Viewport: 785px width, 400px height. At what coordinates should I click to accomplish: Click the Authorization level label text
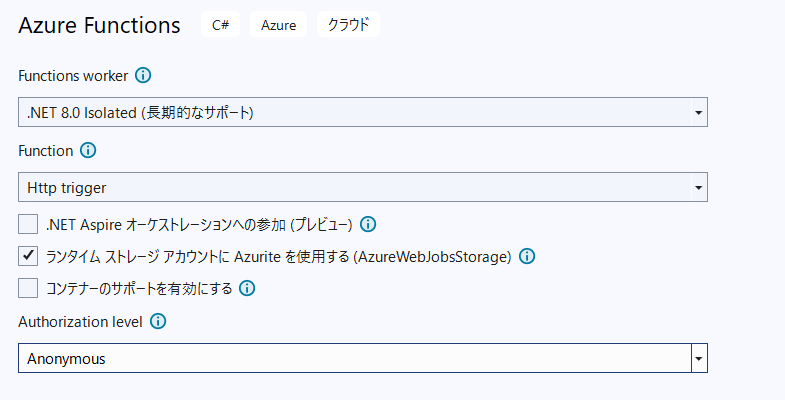(80, 322)
